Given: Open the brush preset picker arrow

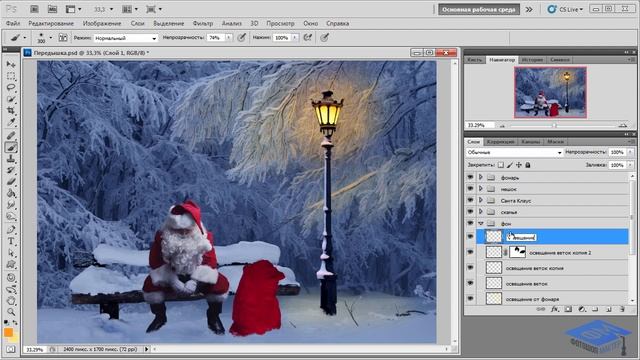Looking at the screenshot, I should 51,38.
